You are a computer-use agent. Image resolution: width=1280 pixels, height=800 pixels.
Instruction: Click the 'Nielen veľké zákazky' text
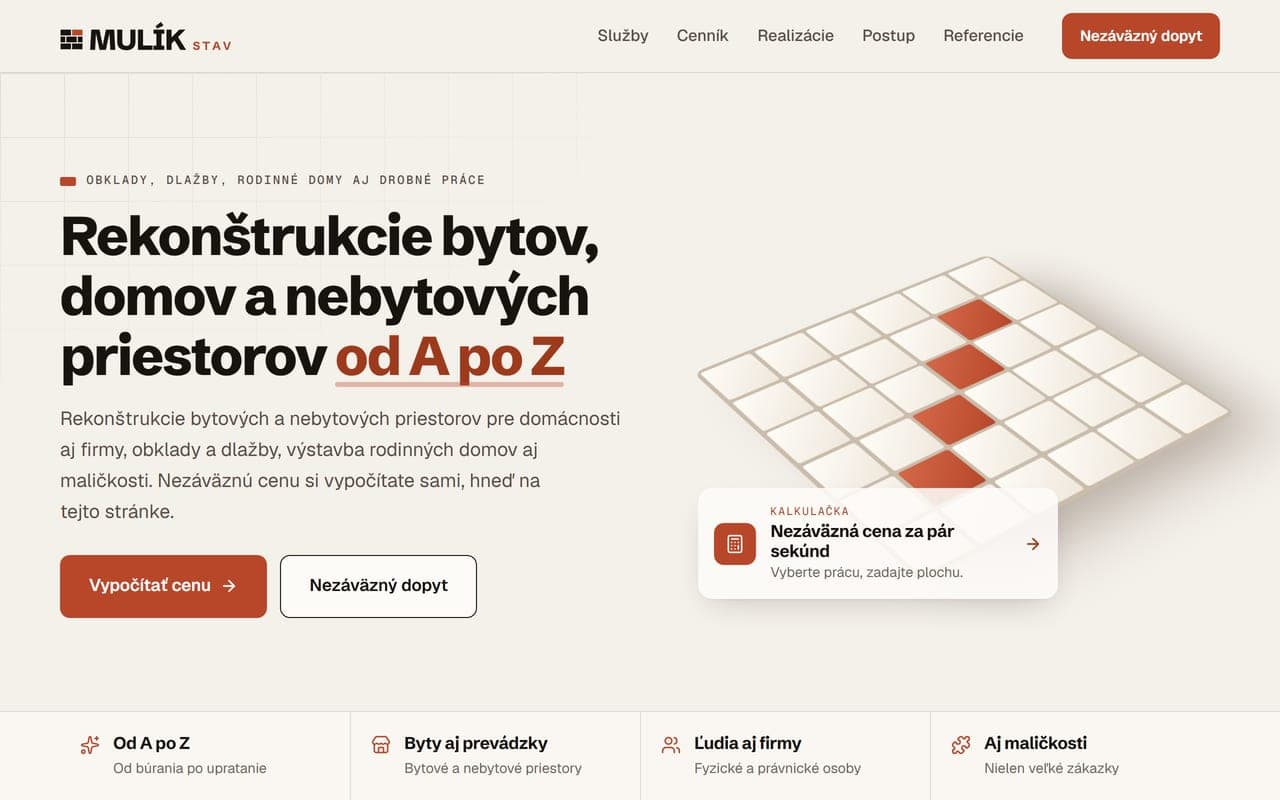(1052, 769)
